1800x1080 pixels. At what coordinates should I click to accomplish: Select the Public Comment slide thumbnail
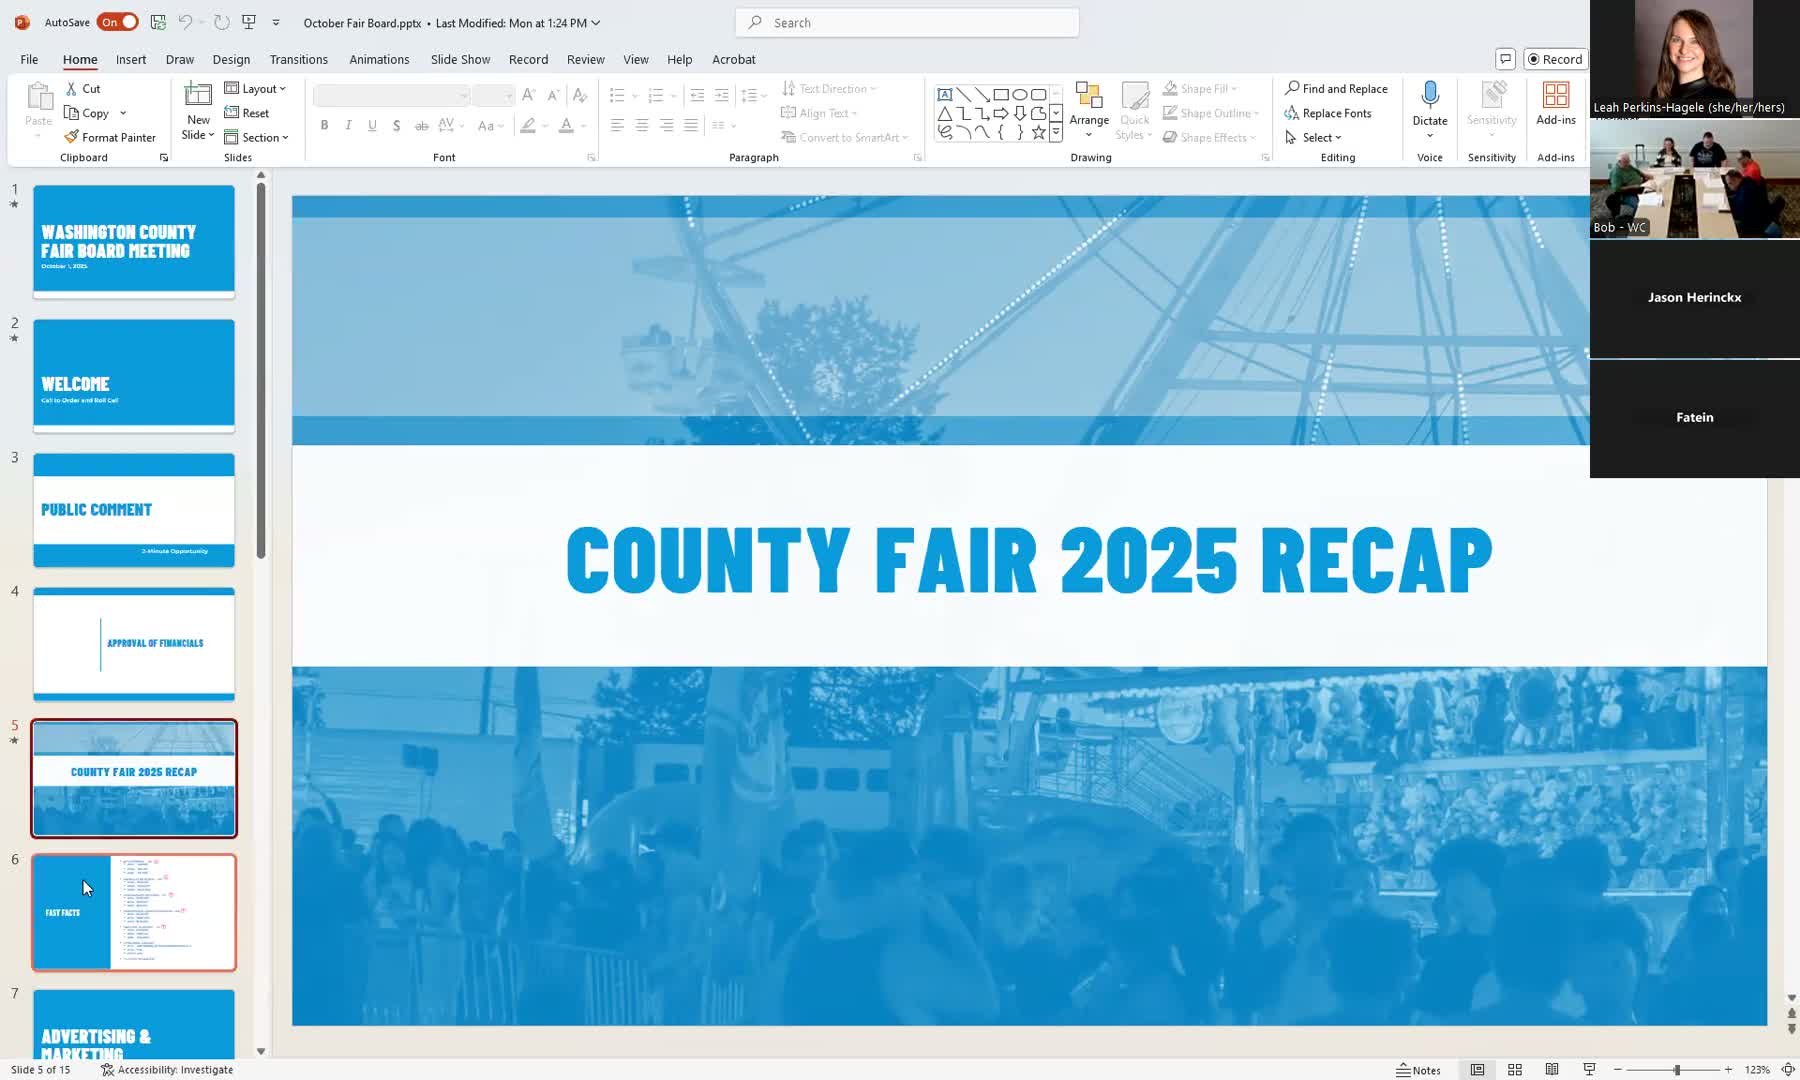[x=133, y=510]
